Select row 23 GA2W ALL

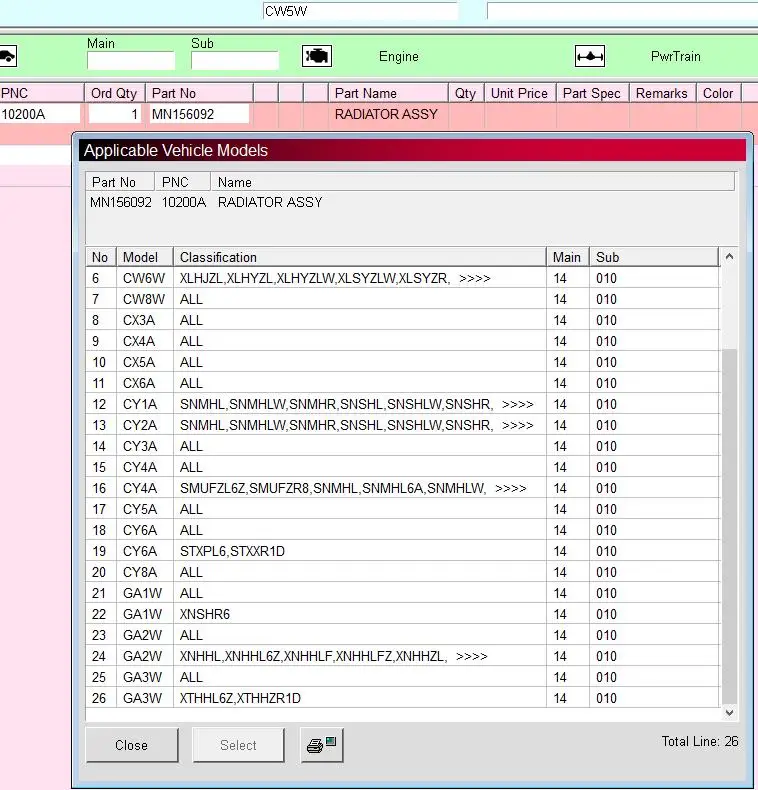[x=402, y=635]
